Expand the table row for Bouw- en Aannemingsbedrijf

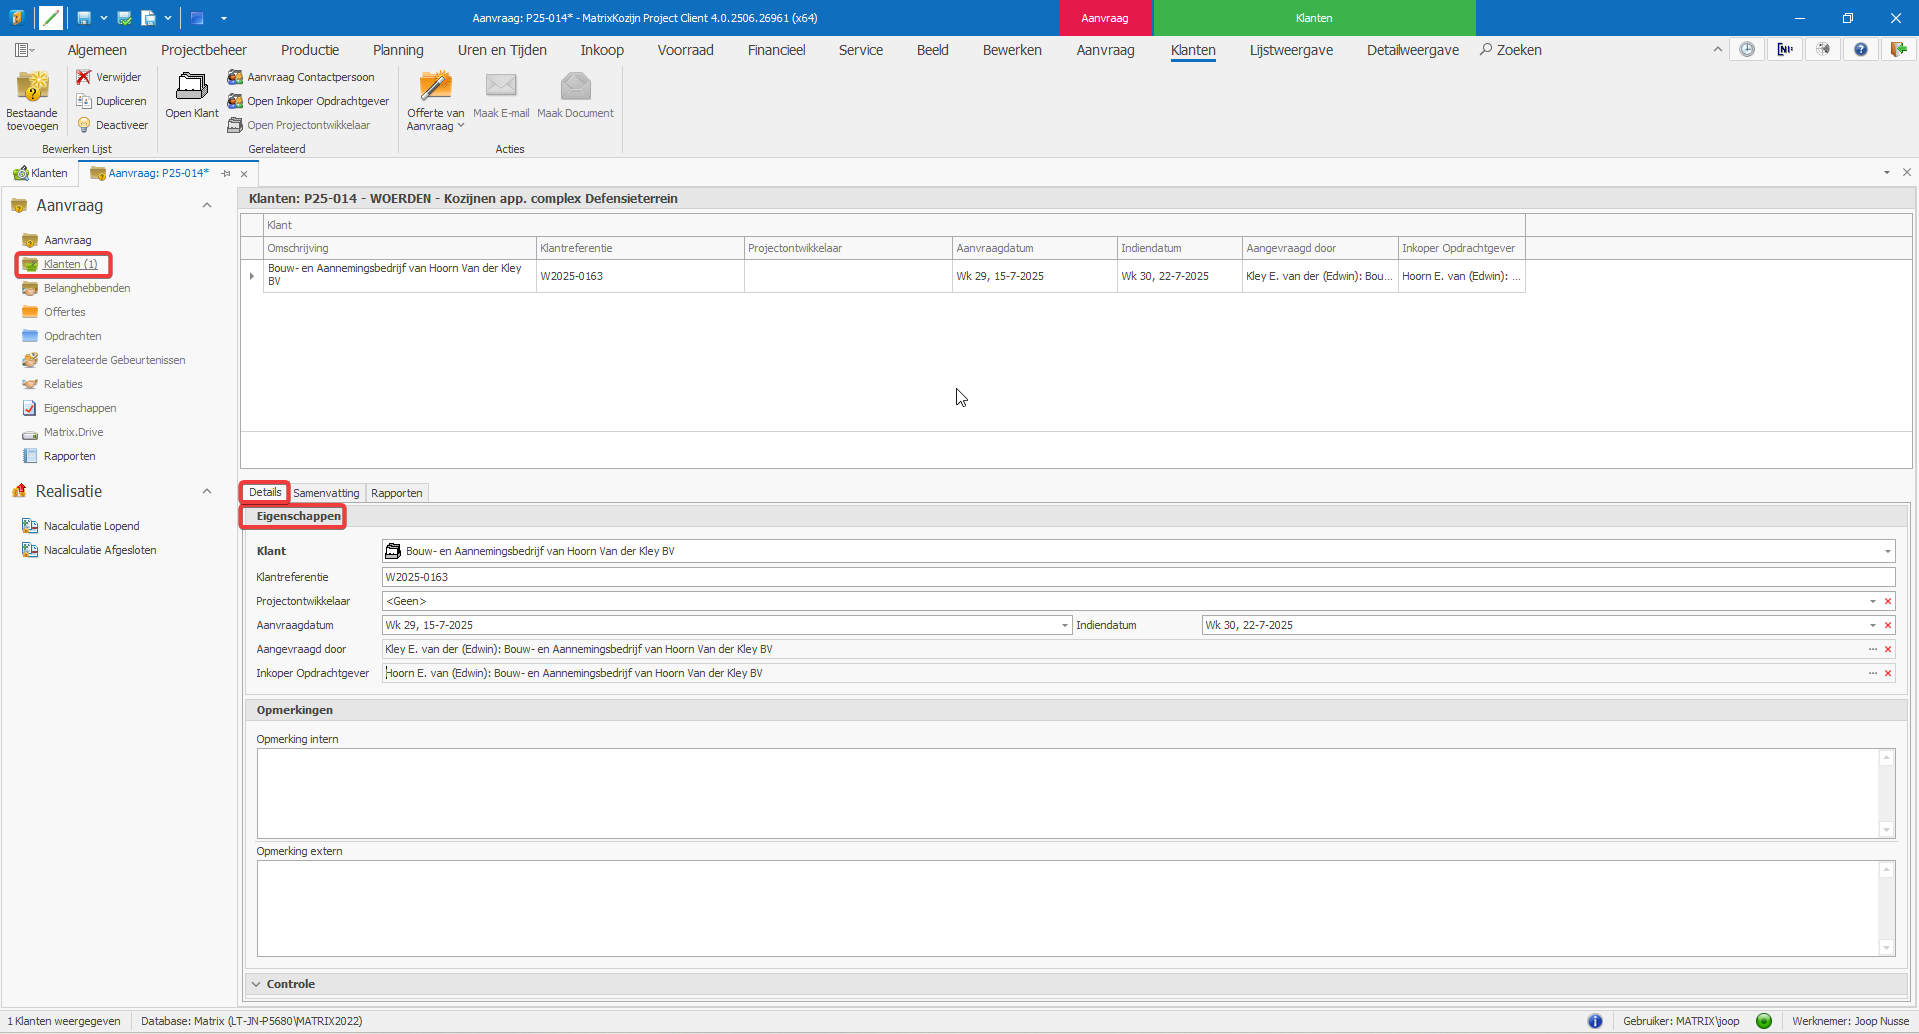(x=251, y=276)
